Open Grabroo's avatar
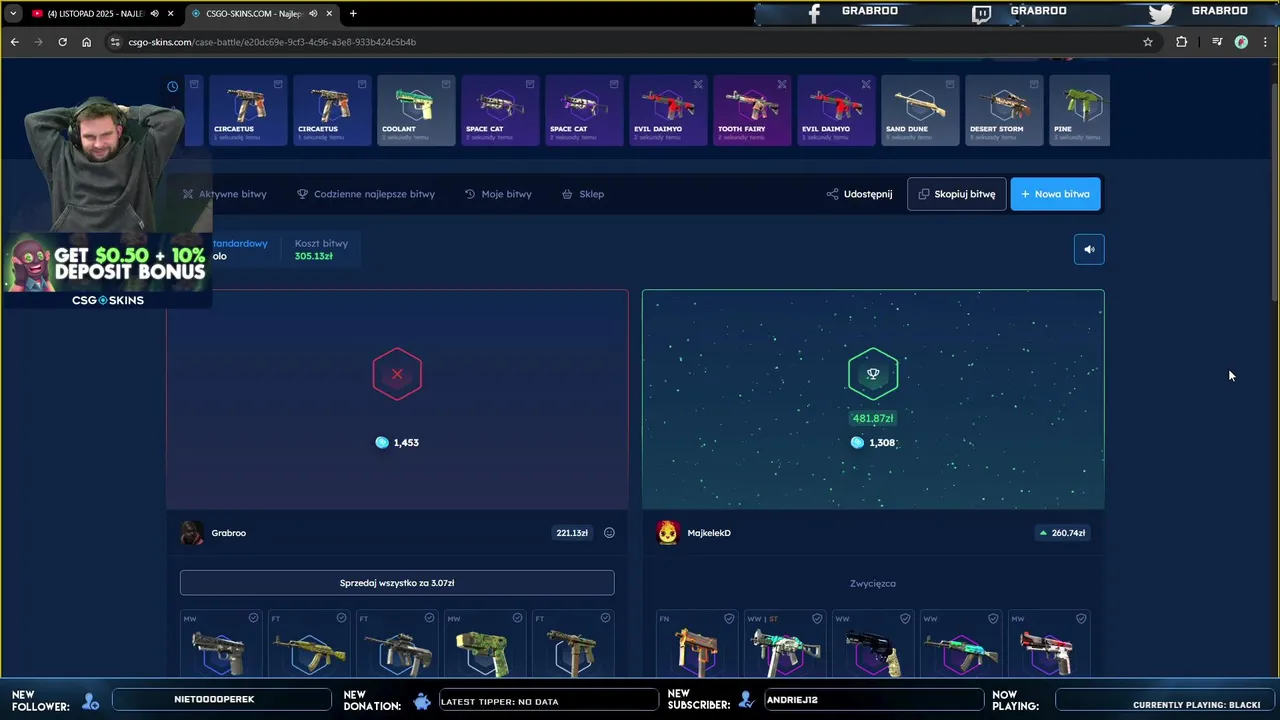Image resolution: width=1280 pixels, height=720 pixels. pyautogui.click(x=191, y=533)
